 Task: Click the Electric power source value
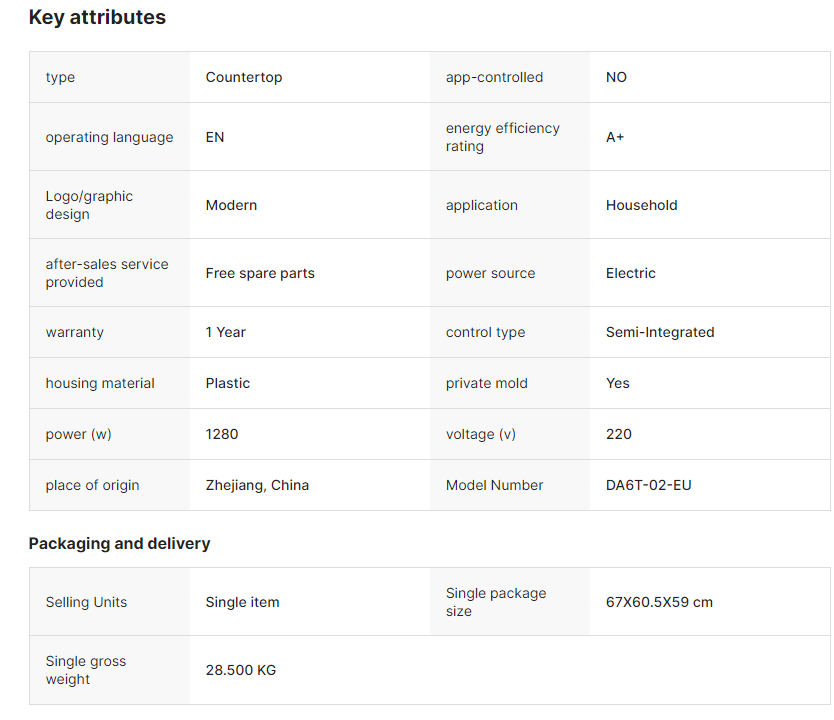coord(631,273)
